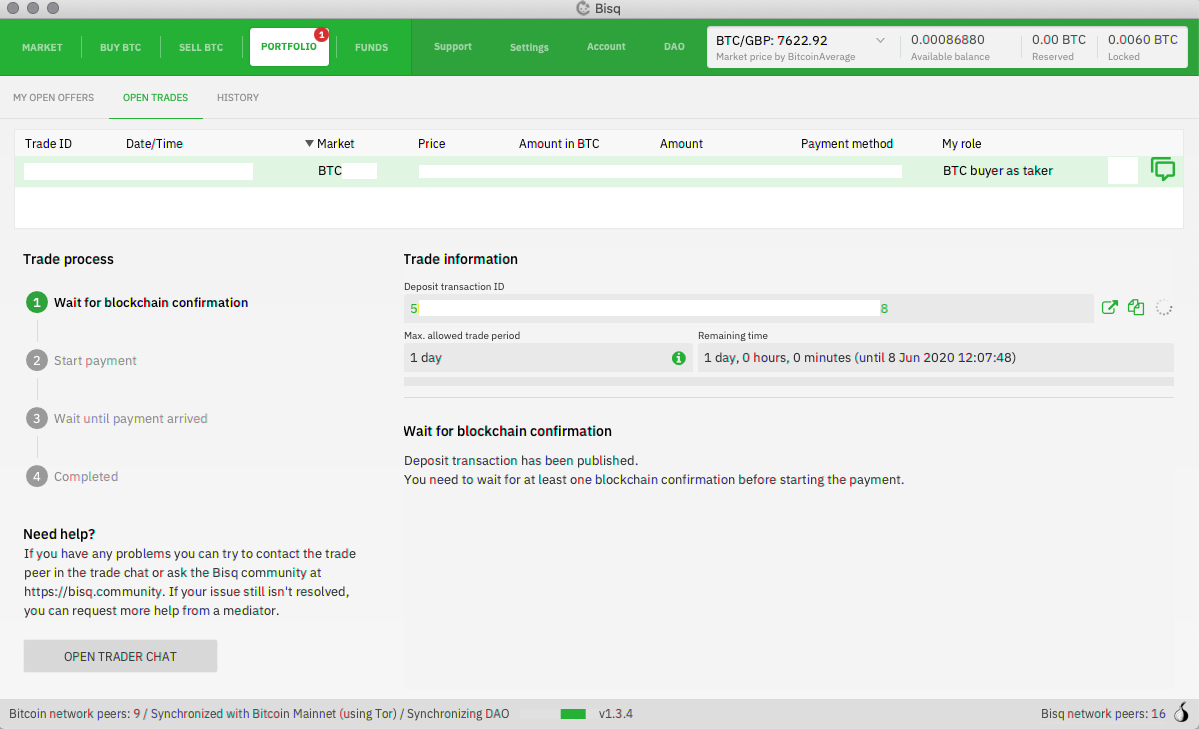The width and height of the screenshot is (1199, 729).
Task: Go to the Buy BTC tab
Action: pyautogui.click(x=120, y=47)
